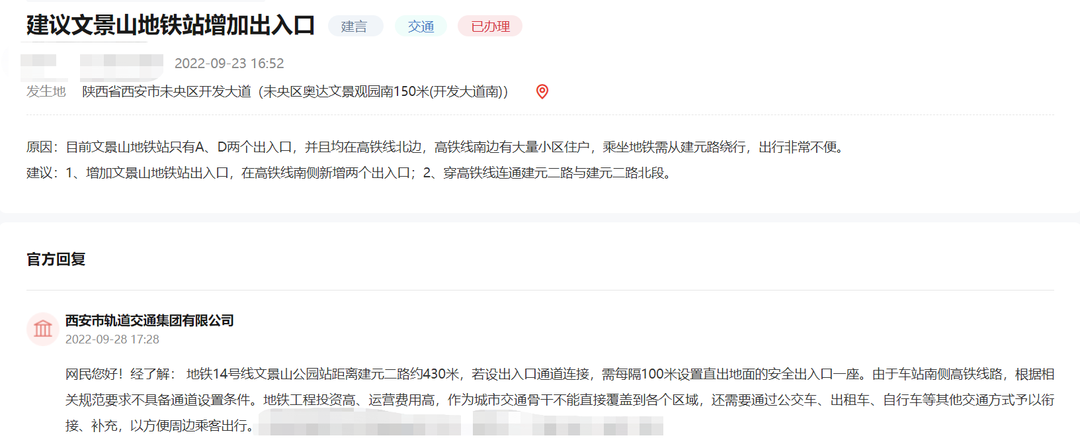Click the red map location pin icon
Viewport: 1080px width, 448px height.
pos(542,92)
